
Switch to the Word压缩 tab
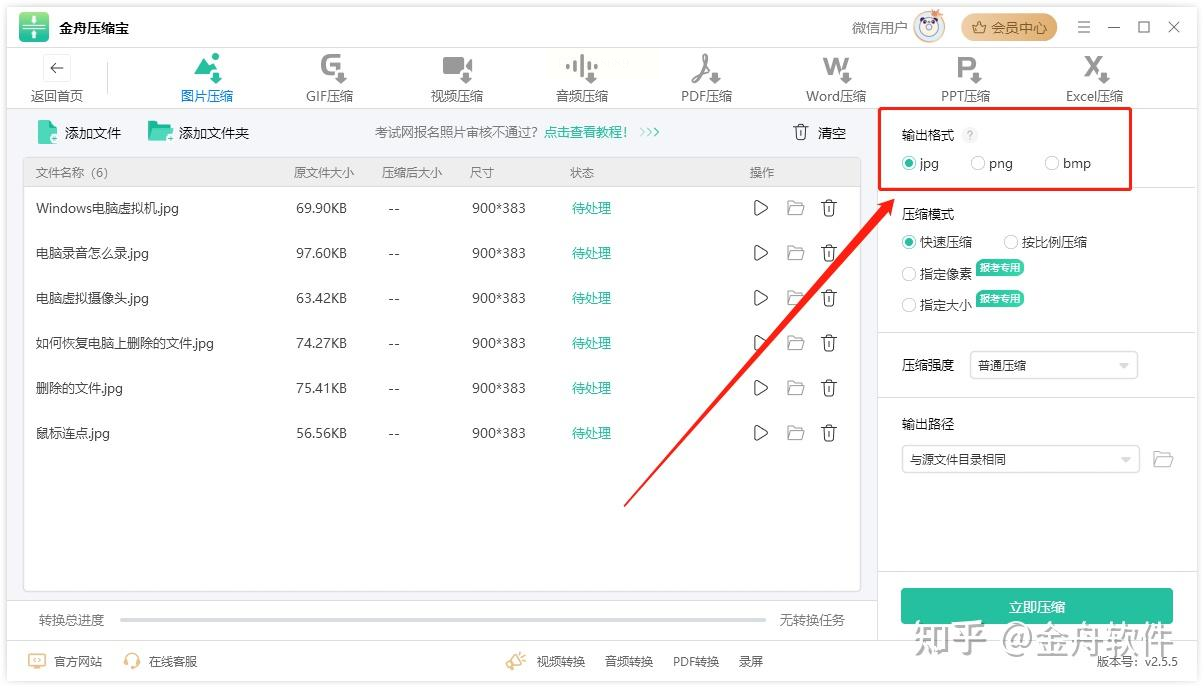pos(836,78)
